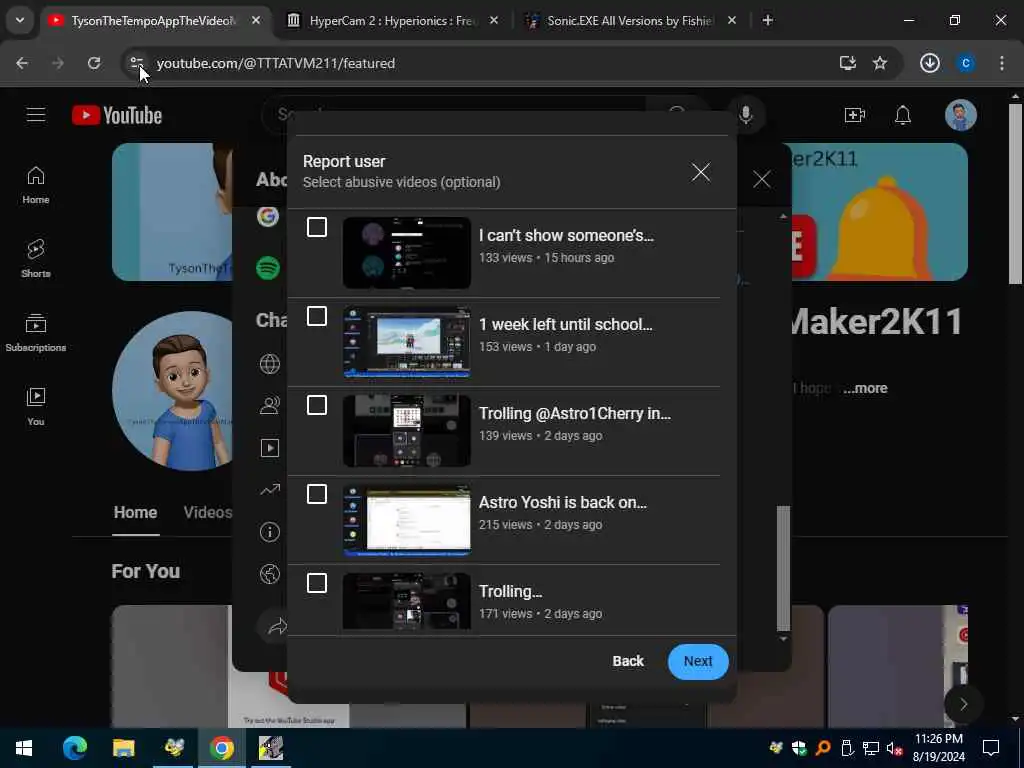Image resolution: width=1024 pixels, height=768 pixels.
Task: Open the YouTube hamburger guide menu
Action: click(36, 115)
